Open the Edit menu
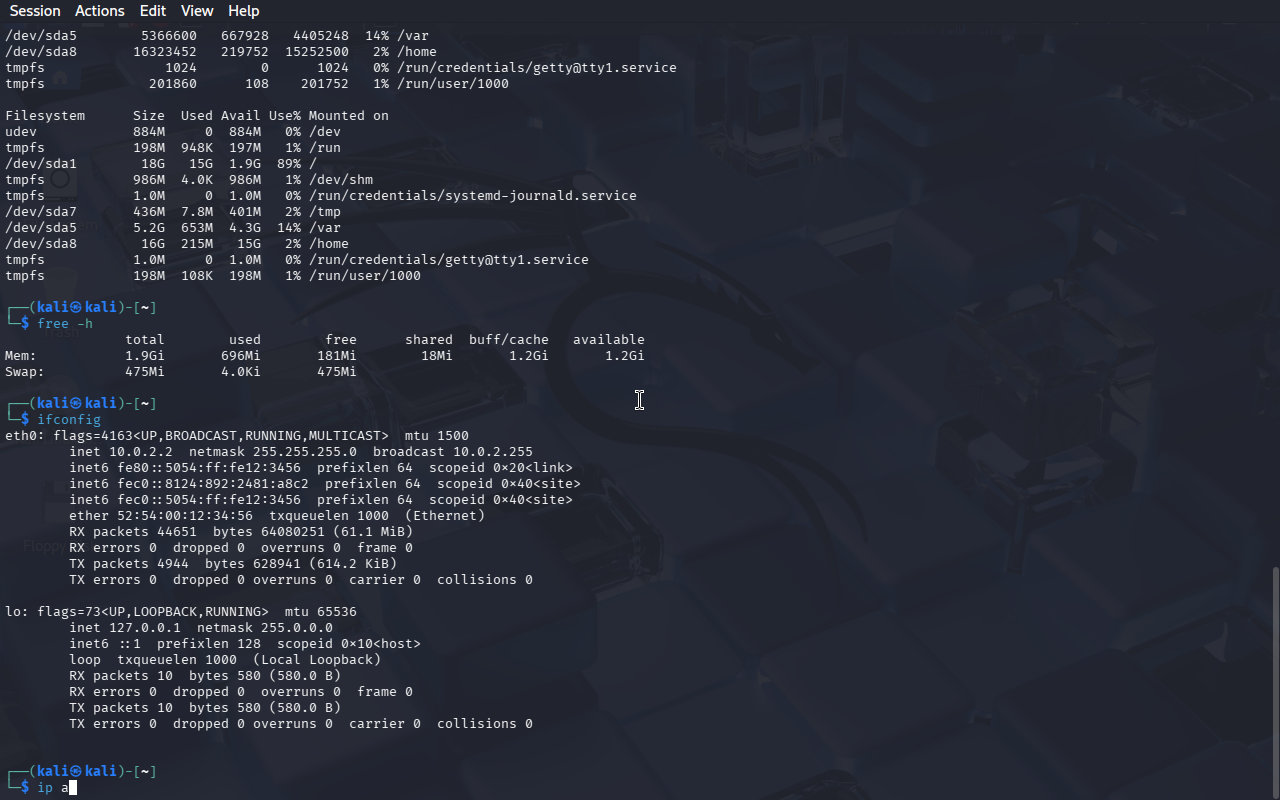 tap(153, 11)
